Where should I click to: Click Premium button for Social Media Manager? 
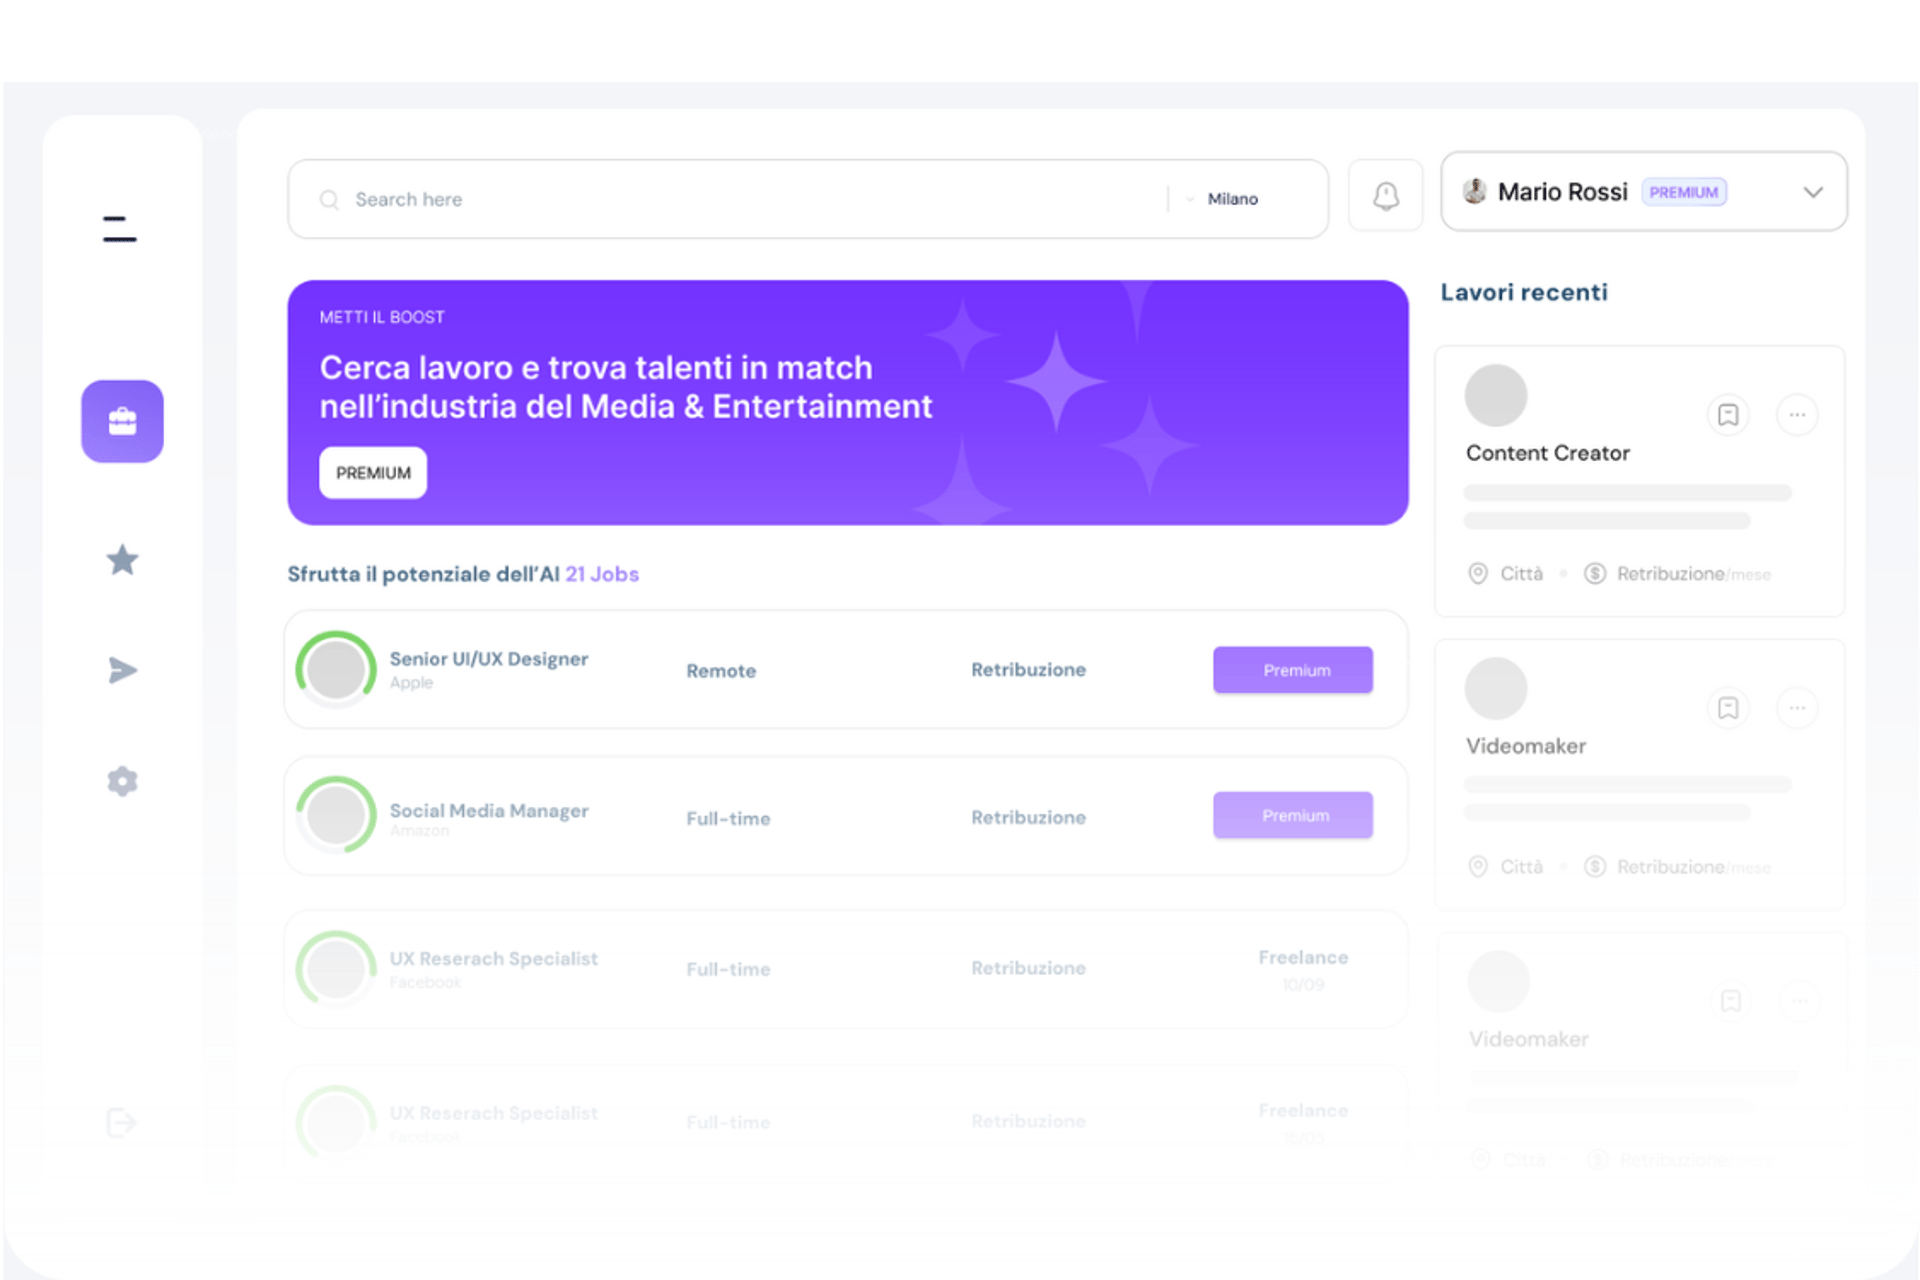pos(1292,816)
